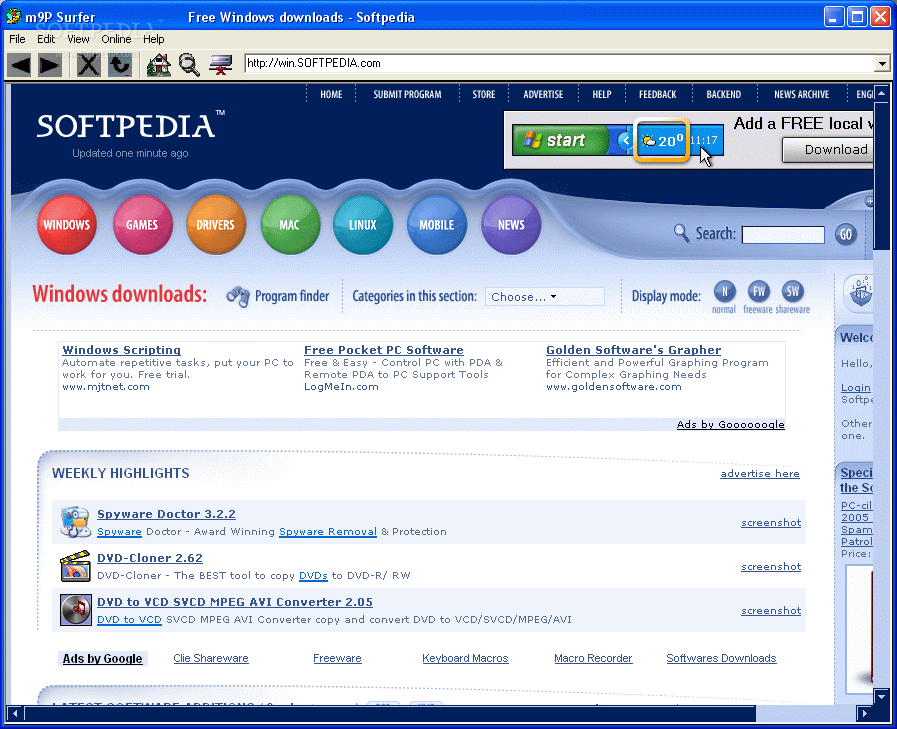Click the Keyboard Macros ad link

coord(465,658)
